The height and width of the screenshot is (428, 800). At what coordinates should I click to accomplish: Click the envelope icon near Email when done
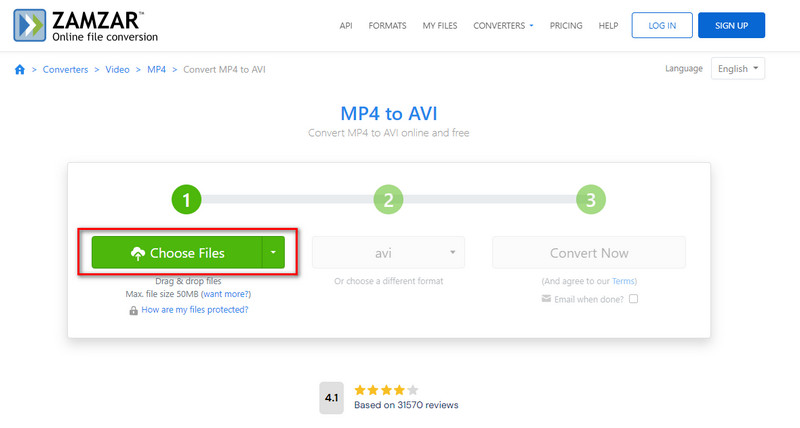[x=544, y=299]
